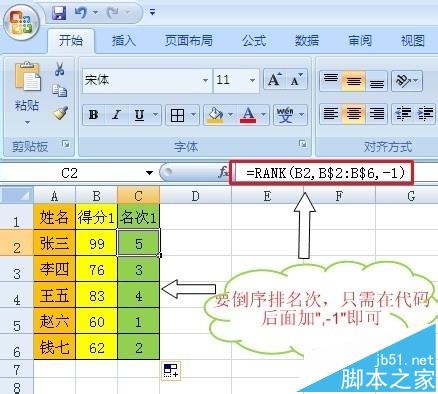Expand font color palette arrow
The width and height of the screenshot is (438, 394).
pos(263,115)
